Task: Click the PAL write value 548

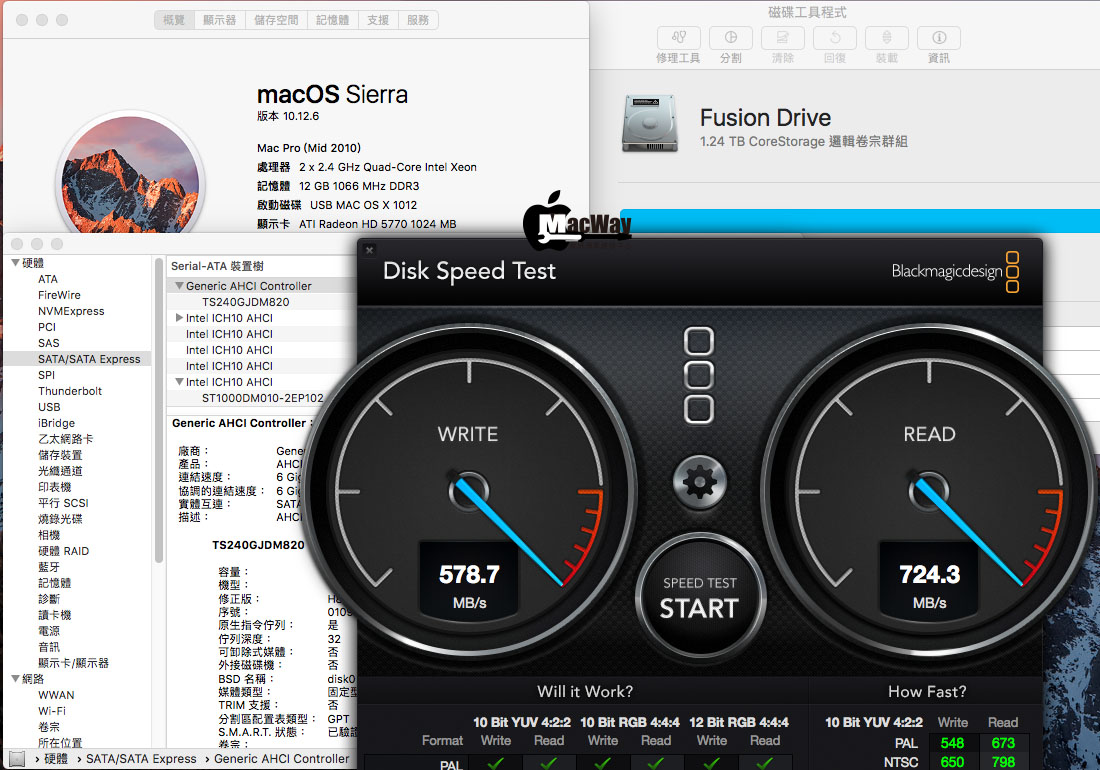Action: tap(952, 743)
